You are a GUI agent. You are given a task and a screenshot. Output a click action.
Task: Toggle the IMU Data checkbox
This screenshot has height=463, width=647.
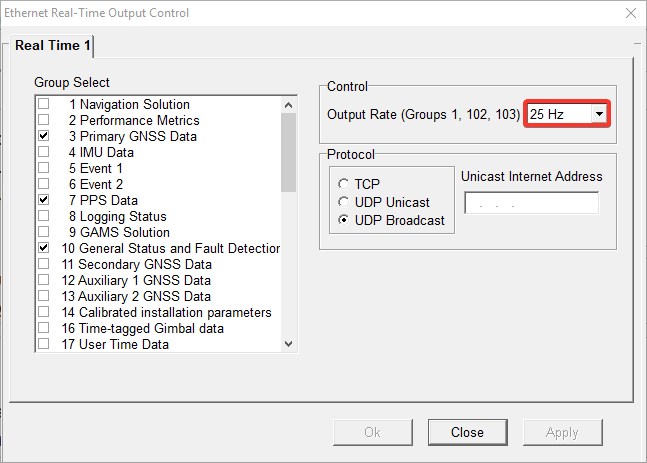point(44,152)
